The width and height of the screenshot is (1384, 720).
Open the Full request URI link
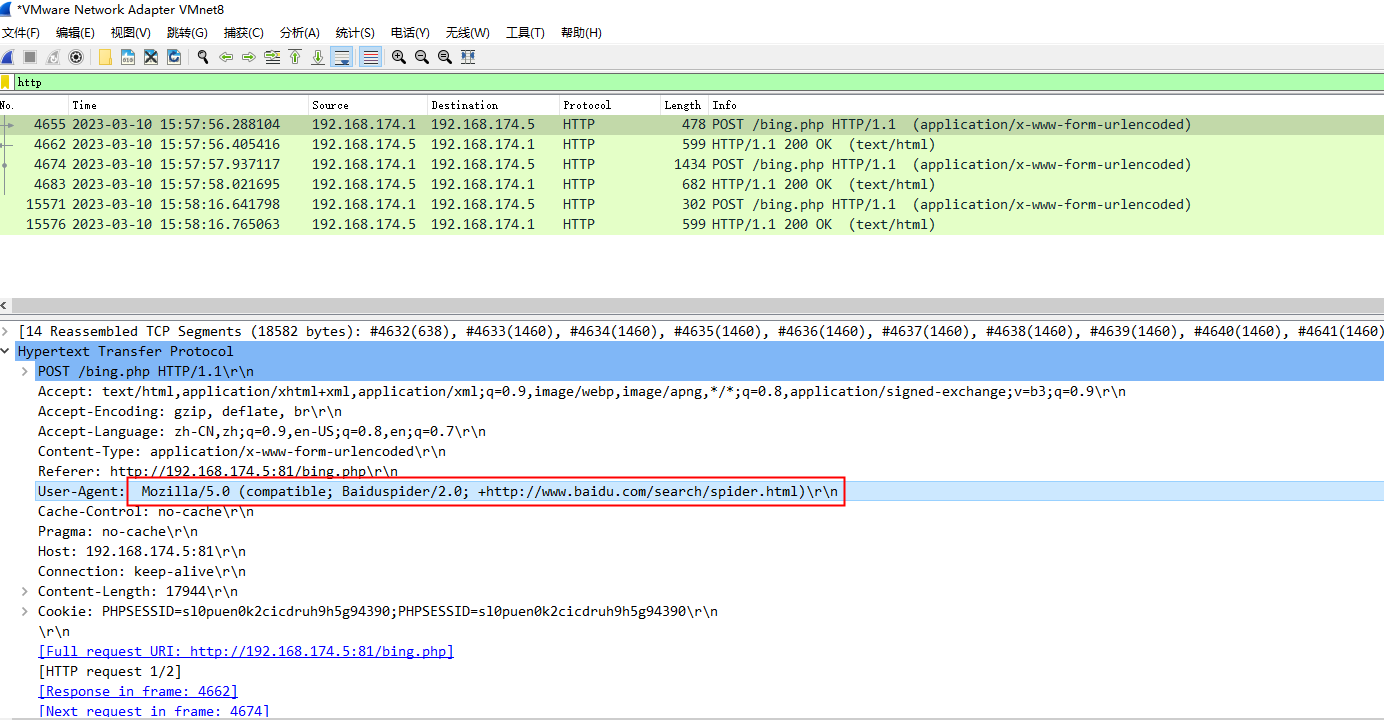coord(246,651)
